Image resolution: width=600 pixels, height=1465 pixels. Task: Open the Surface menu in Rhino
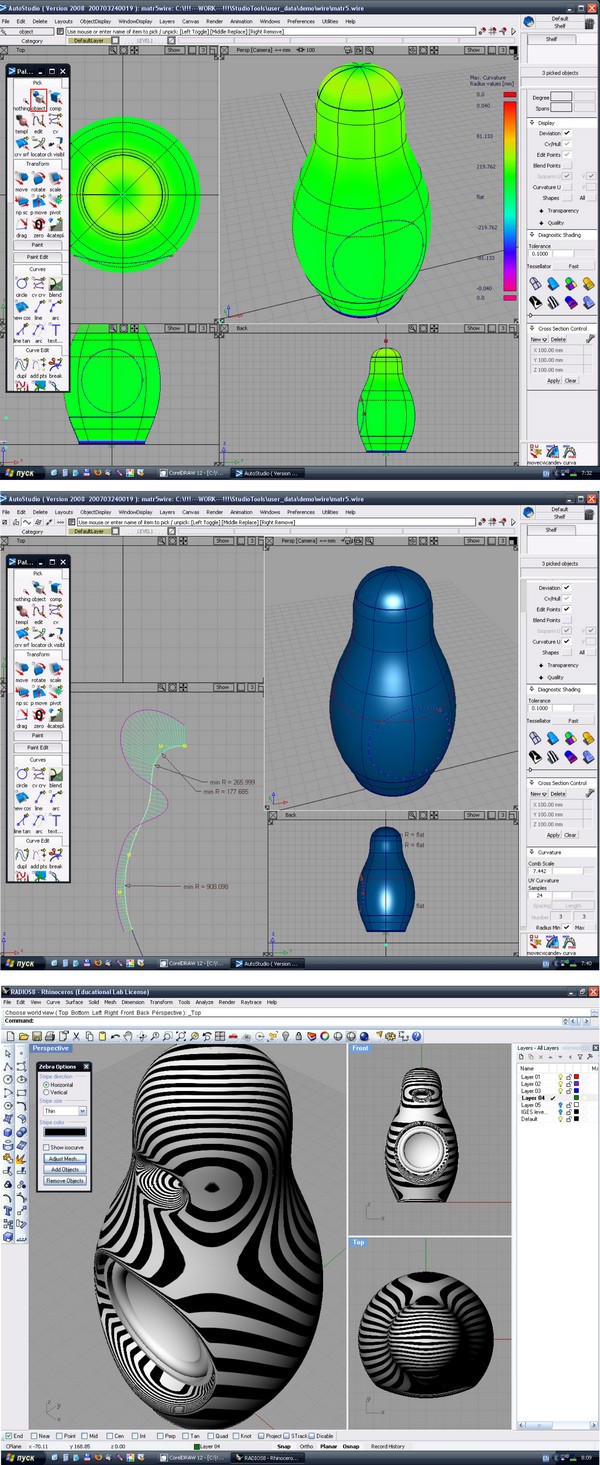tap(75, 1002)
